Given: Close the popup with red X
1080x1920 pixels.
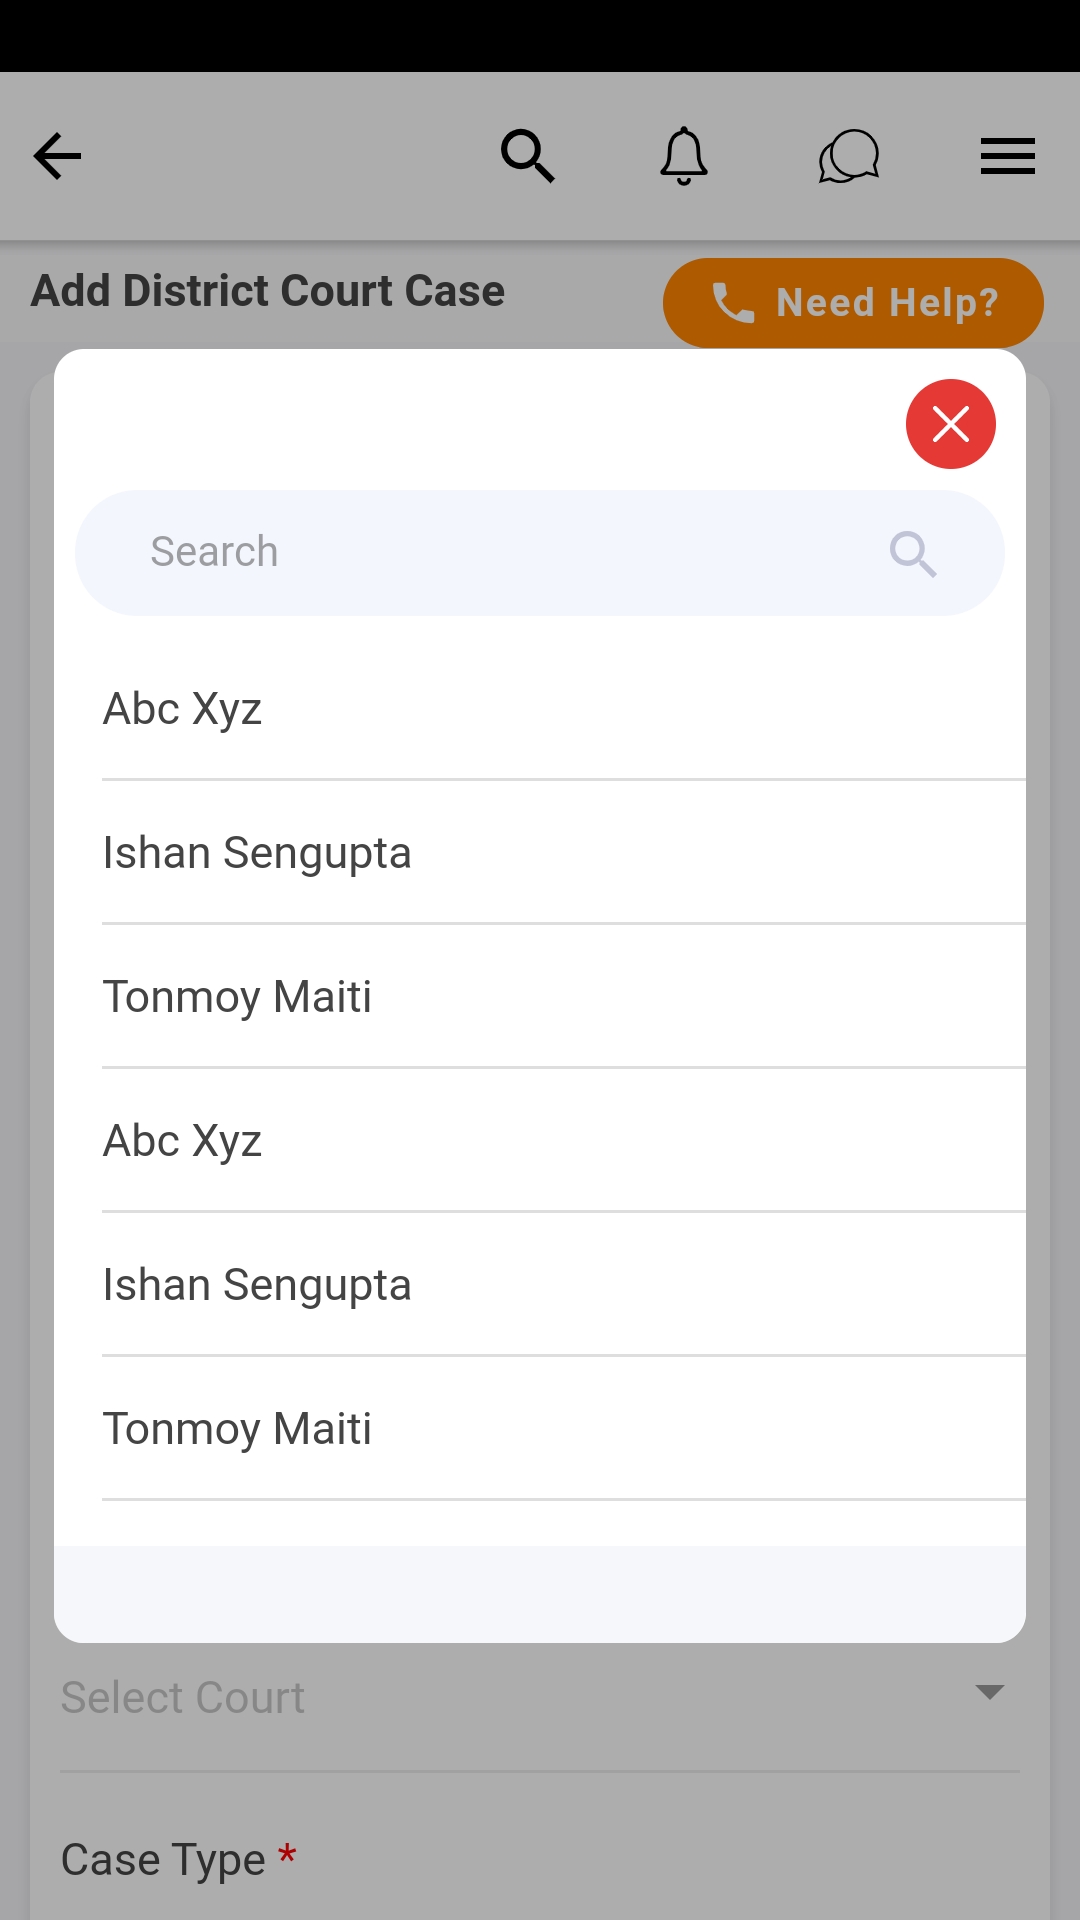Looking at the screenshot, I should [x=950, y=424].
